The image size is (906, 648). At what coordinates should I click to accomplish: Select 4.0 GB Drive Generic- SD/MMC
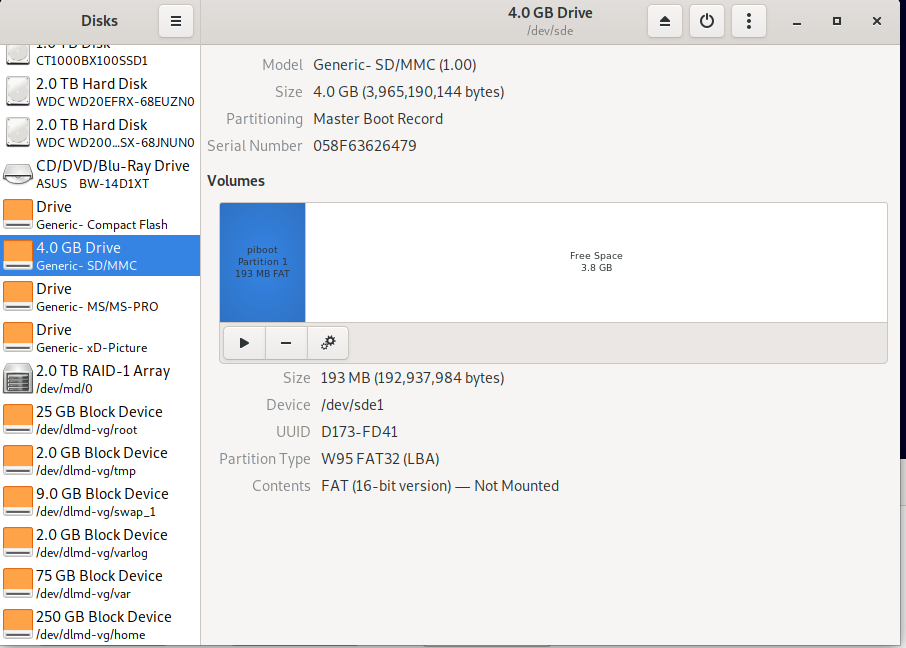coord(100,256)
